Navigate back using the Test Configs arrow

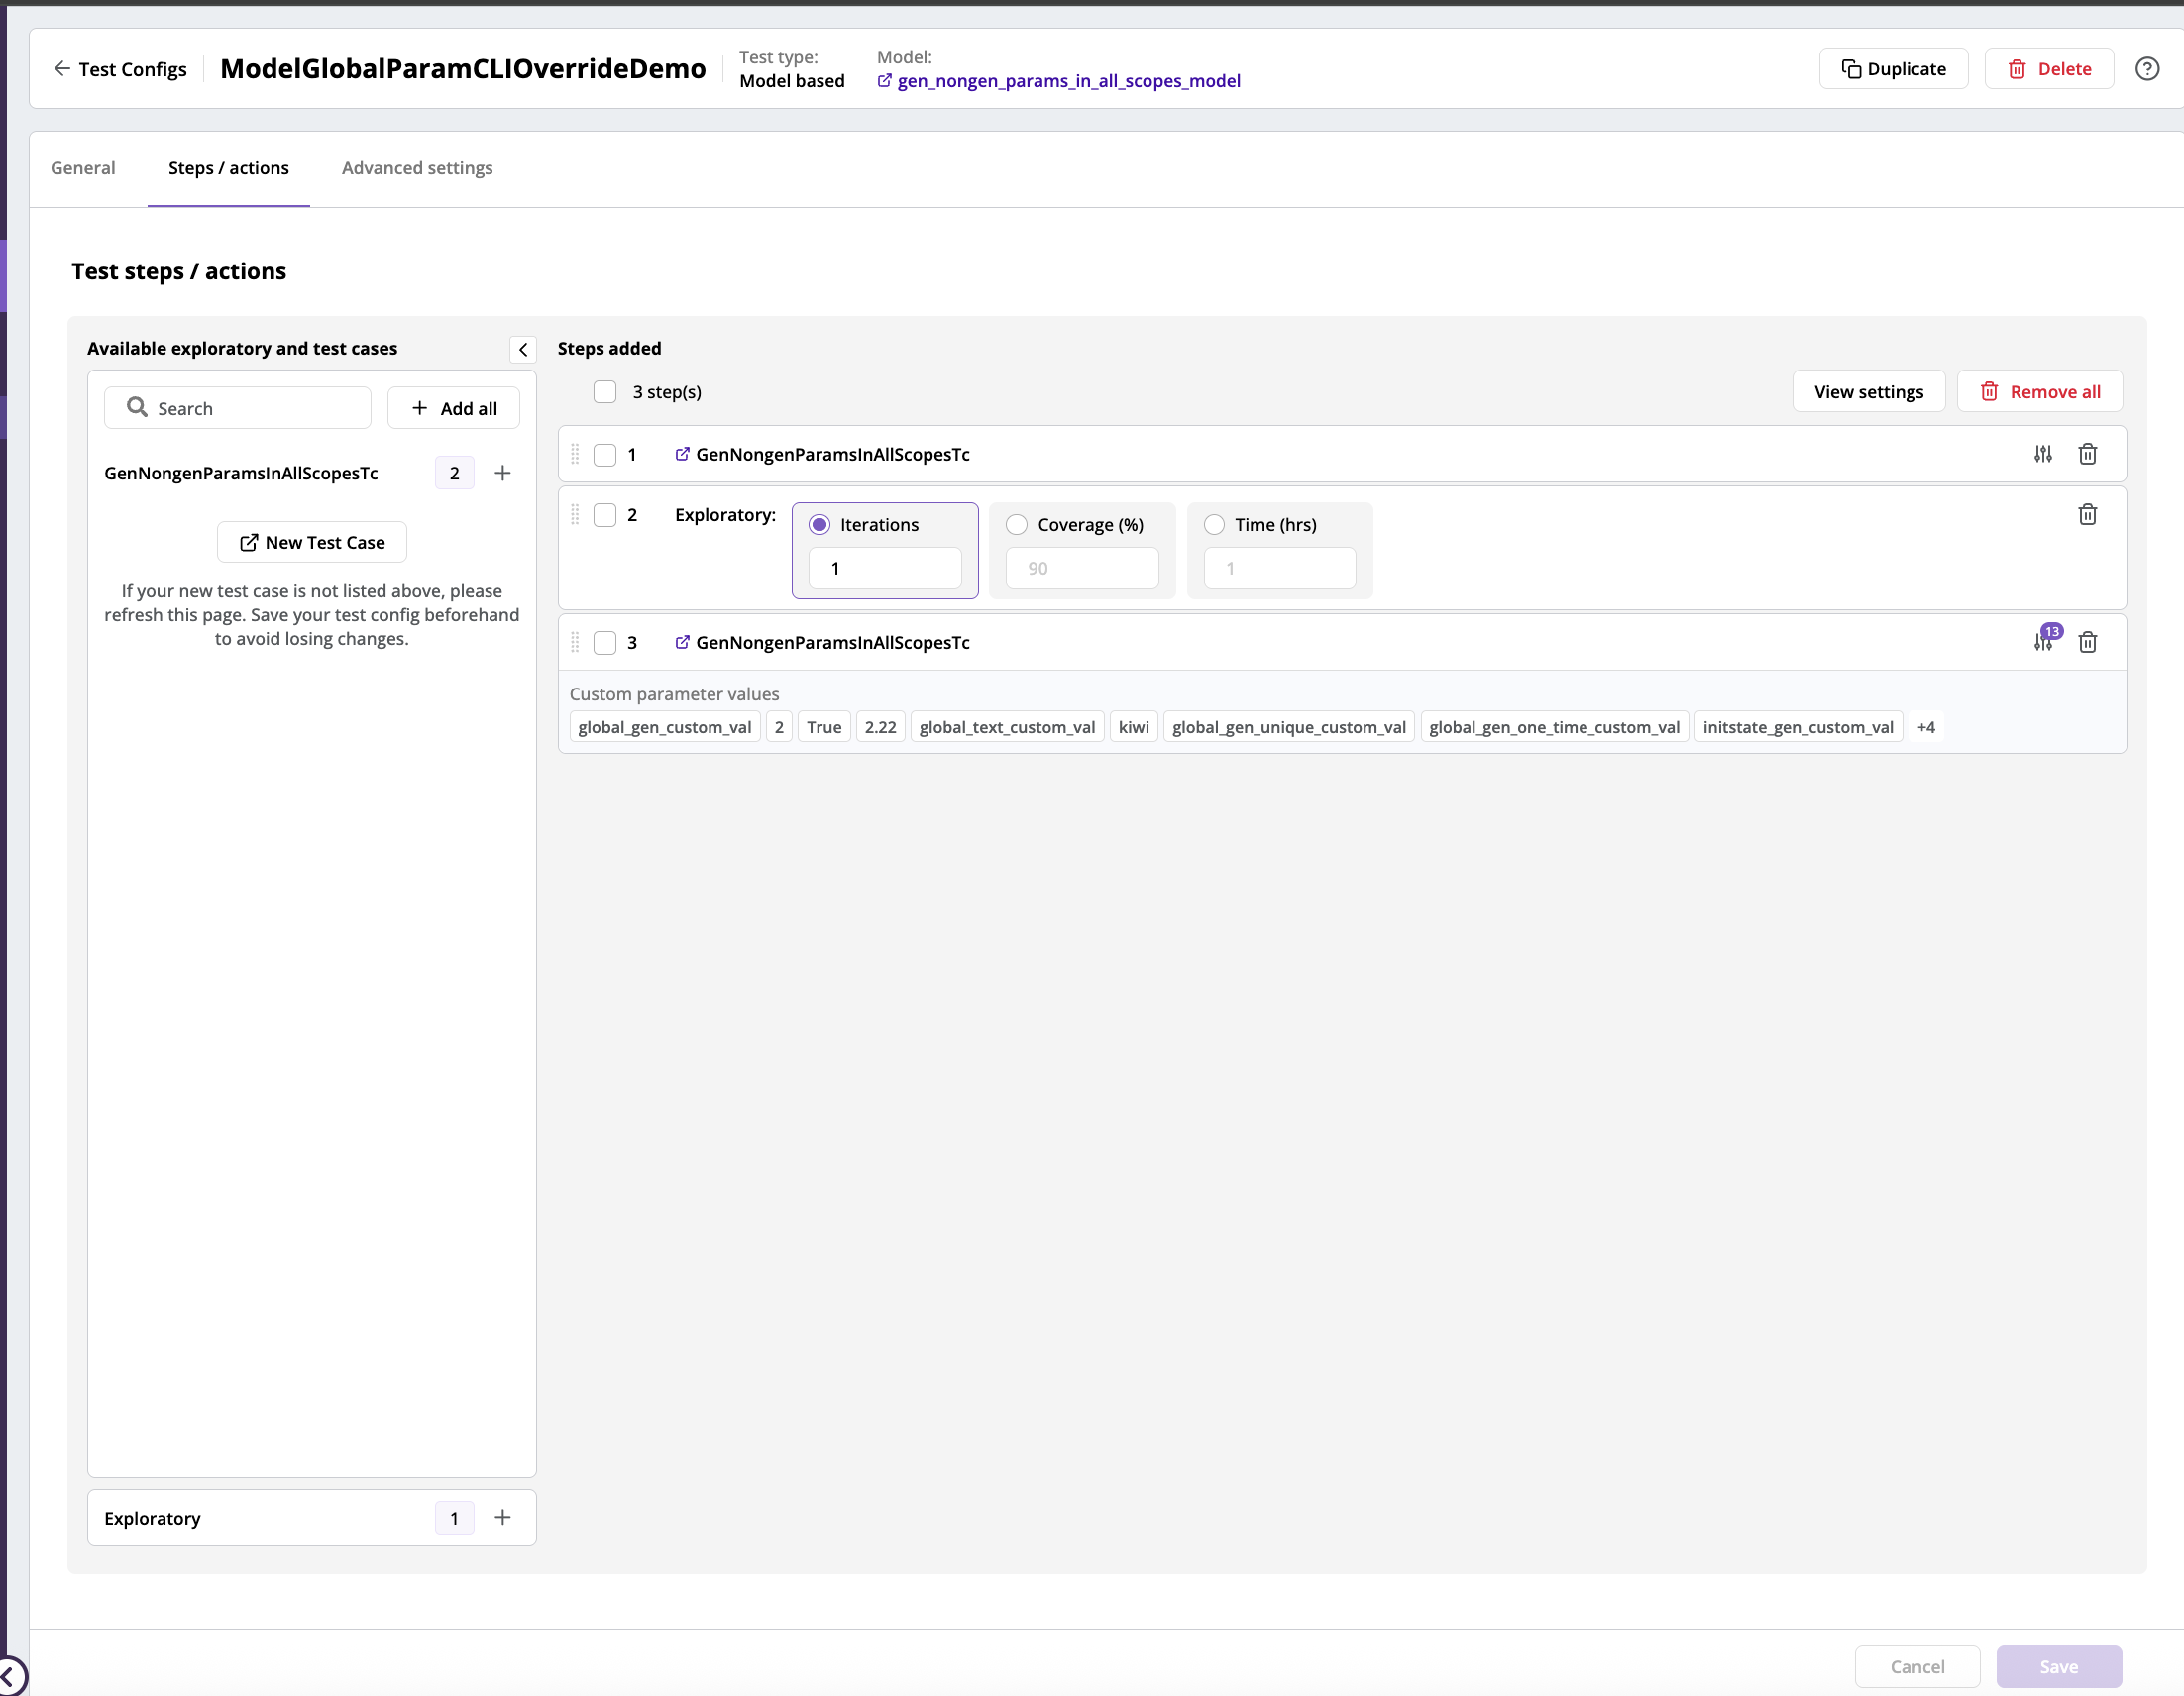point(61,68)
